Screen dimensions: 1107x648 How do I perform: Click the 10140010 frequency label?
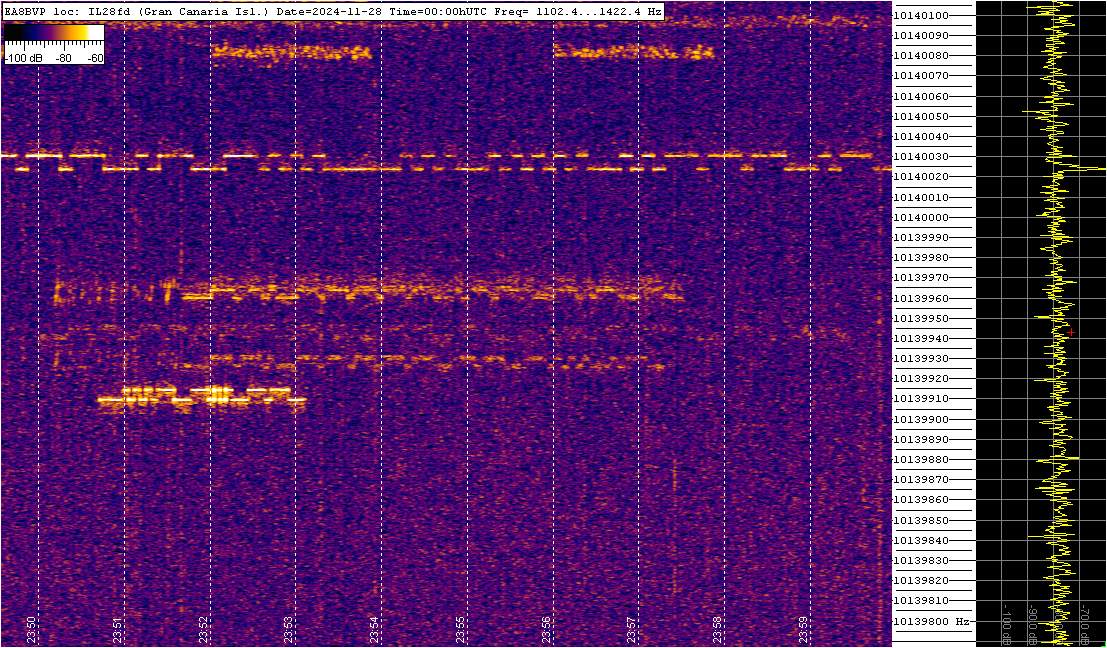[x=921, y=197]
